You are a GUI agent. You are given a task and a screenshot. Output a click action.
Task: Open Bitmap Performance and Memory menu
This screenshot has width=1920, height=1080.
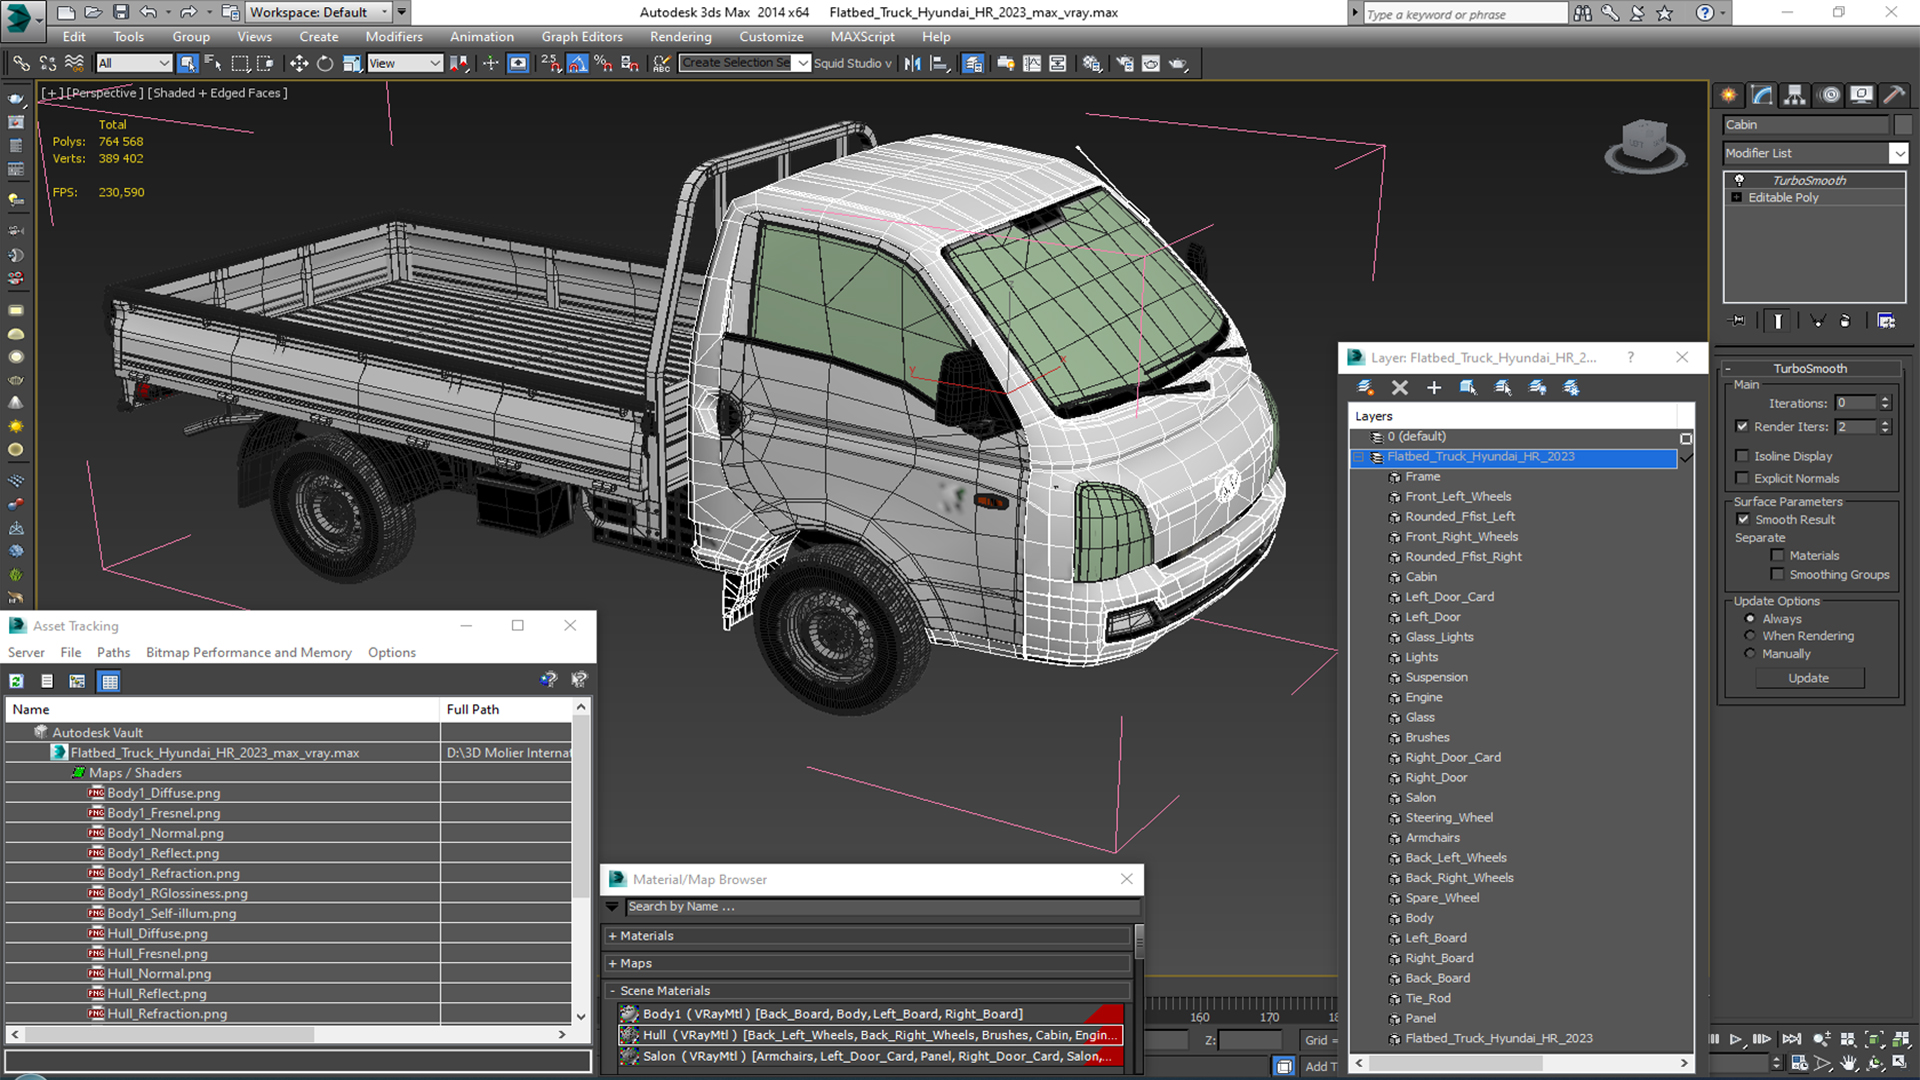tap(249, 652)
